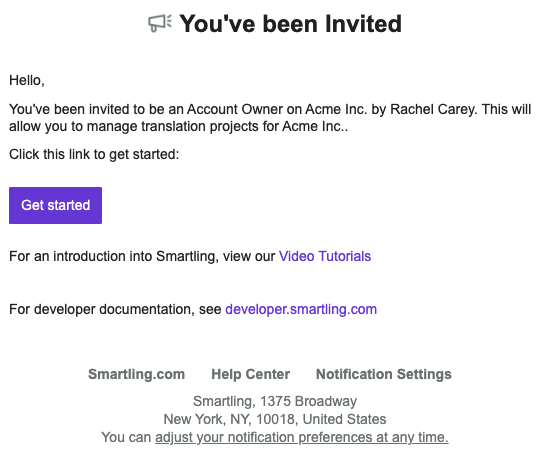Open the Help Center footer link

[251, 374]
